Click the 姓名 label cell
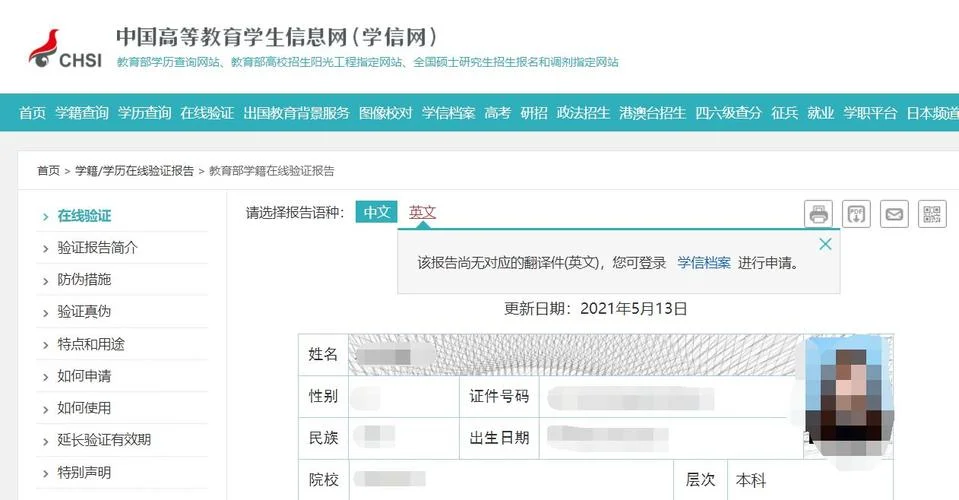 (x=323, y=355)
